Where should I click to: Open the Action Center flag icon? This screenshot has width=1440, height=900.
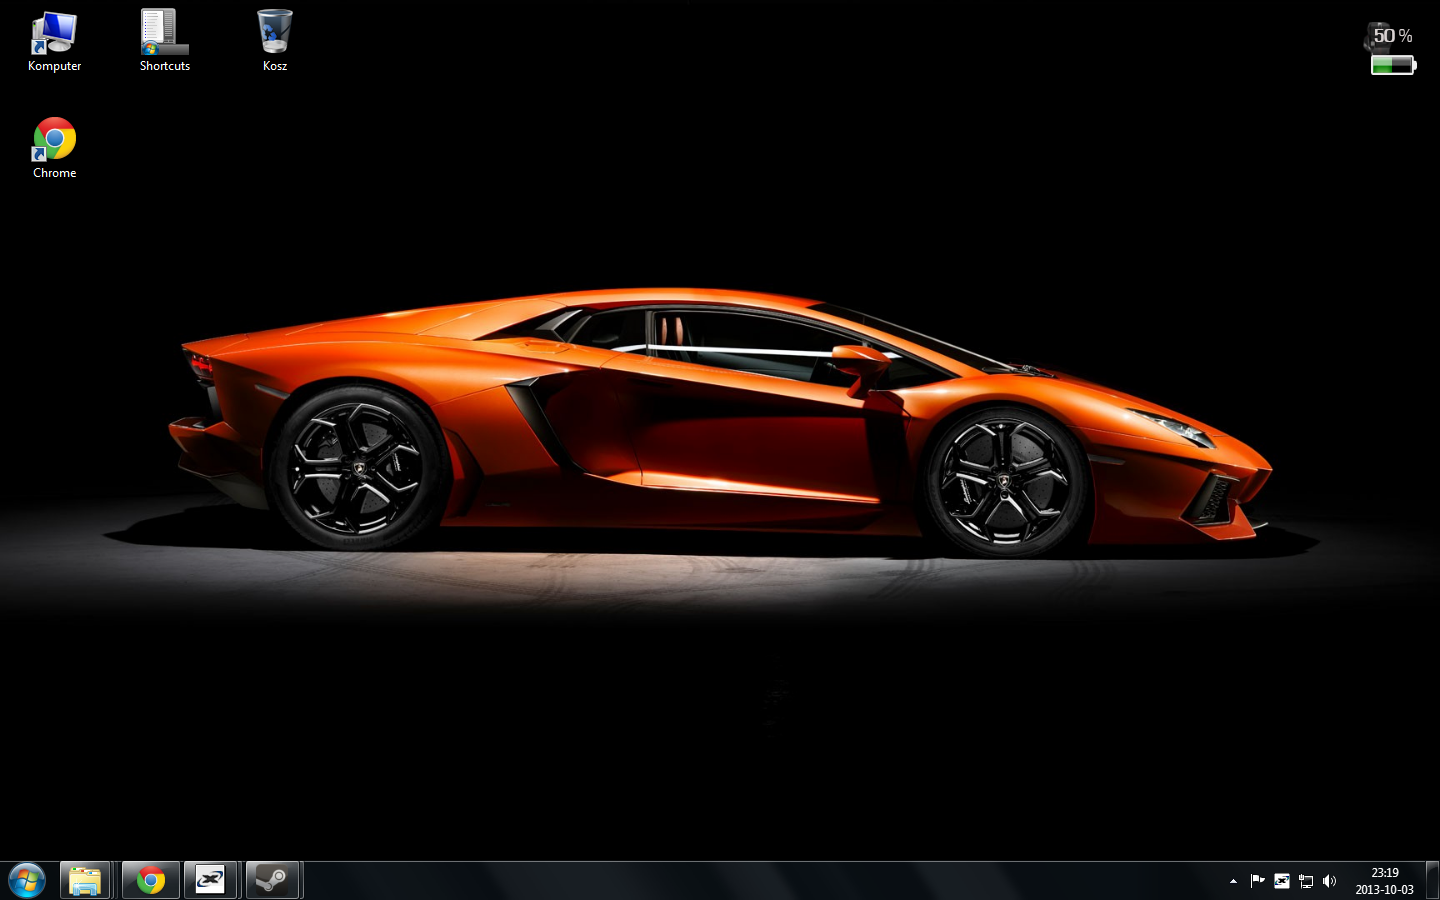coord(1257,881)
